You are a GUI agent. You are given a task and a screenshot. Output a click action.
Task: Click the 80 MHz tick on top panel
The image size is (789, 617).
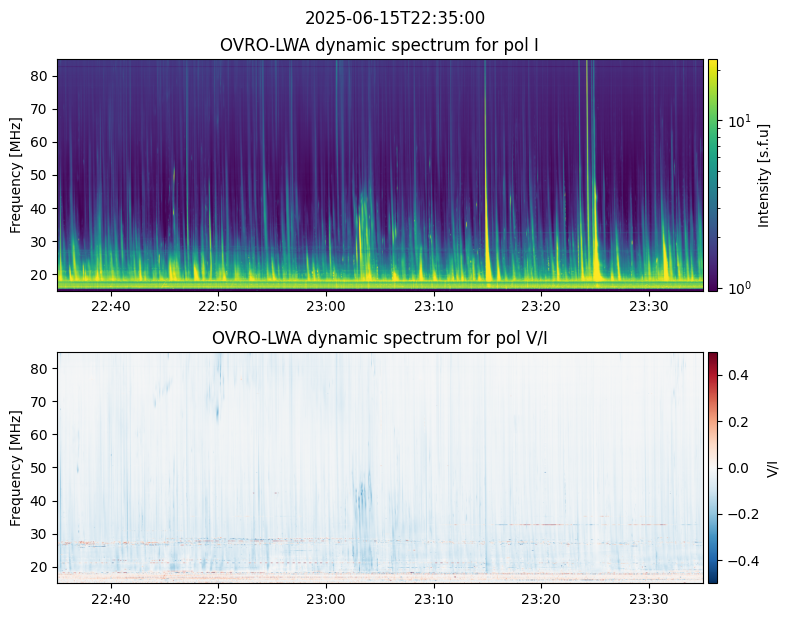tap(40, 76)
